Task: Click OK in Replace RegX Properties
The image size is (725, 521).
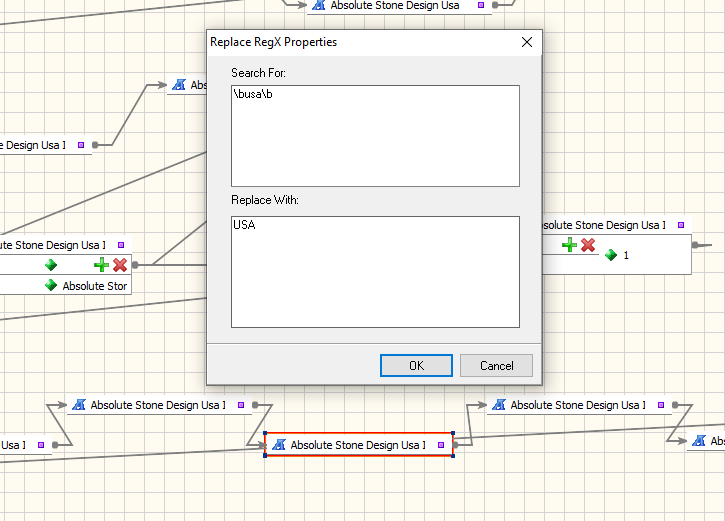Action: pos(416,366)
